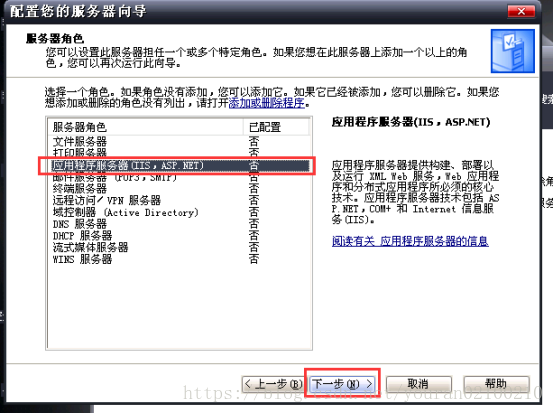Open 阅读有关应用程序服务器的信息 link
Viewport: 554px width, 413px height.
pyautogui.click(x=410, y=241)
